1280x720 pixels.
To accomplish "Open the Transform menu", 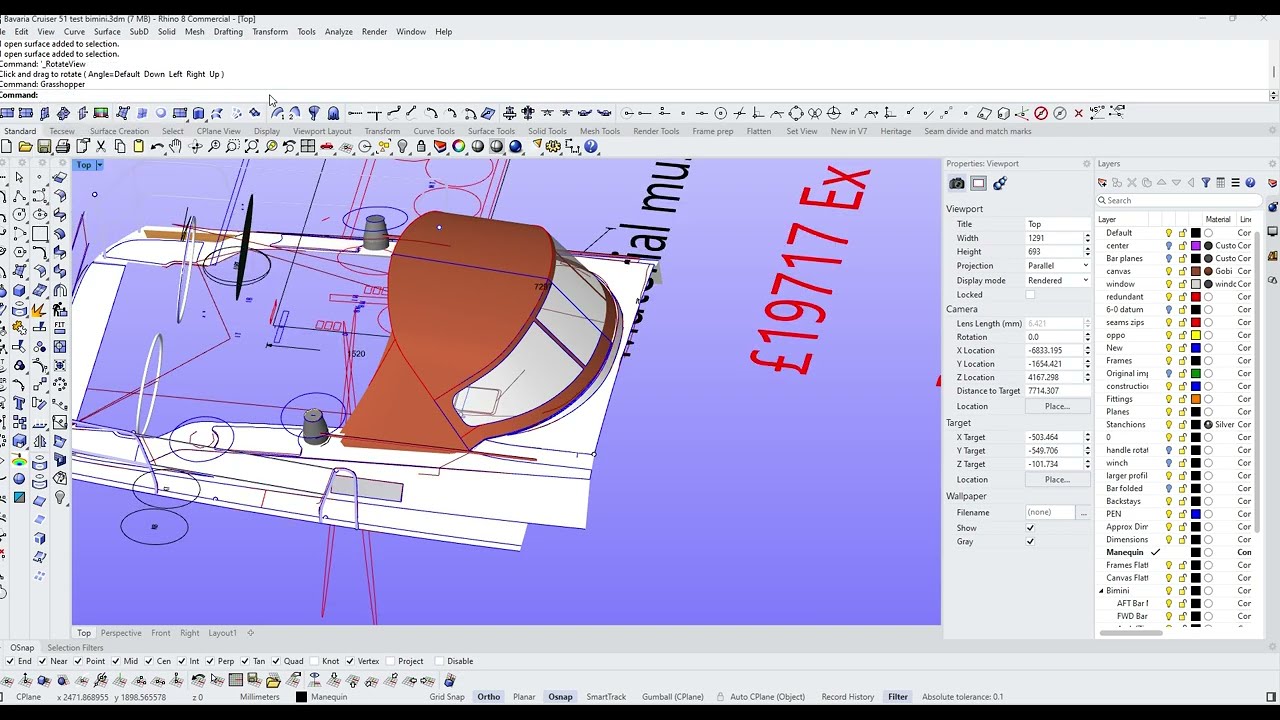I will tap(270, 32).
